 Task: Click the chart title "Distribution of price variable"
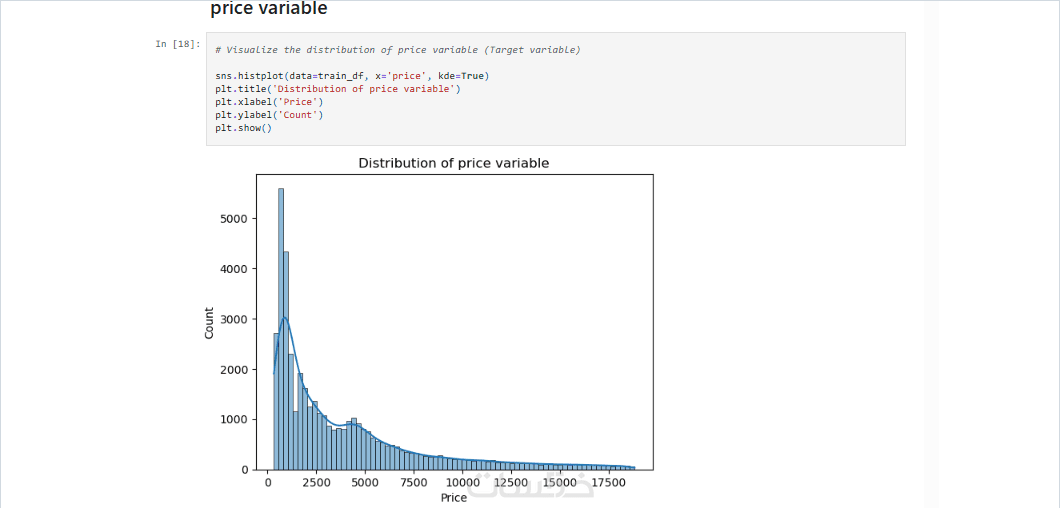tap(453, 163)
